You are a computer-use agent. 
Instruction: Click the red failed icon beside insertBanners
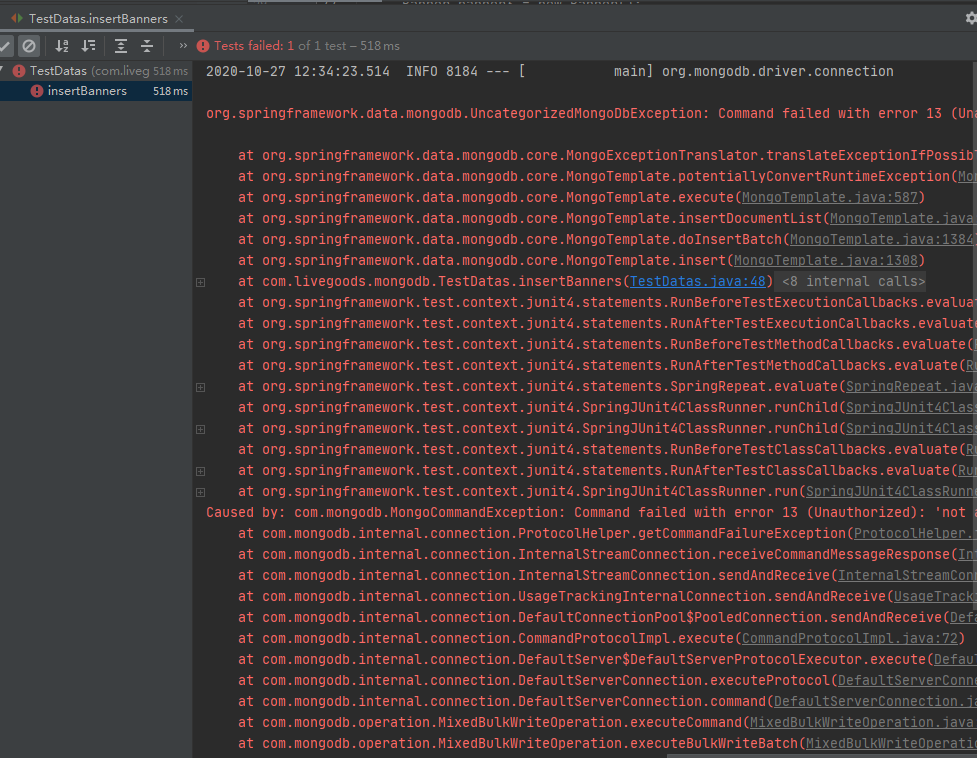[x=37, y=91]
